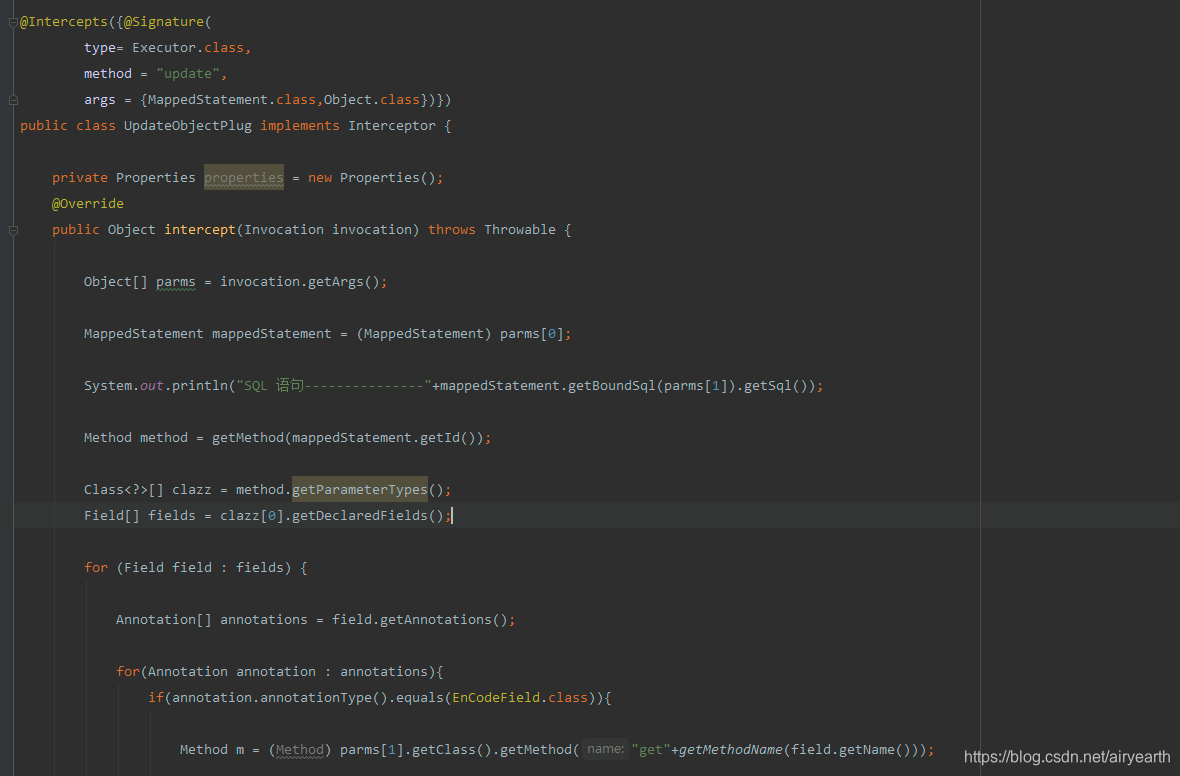The height and width of the screenshot is (776, 1180).
Task: Click the Executor class reference
Action: [x=164, y=47]
